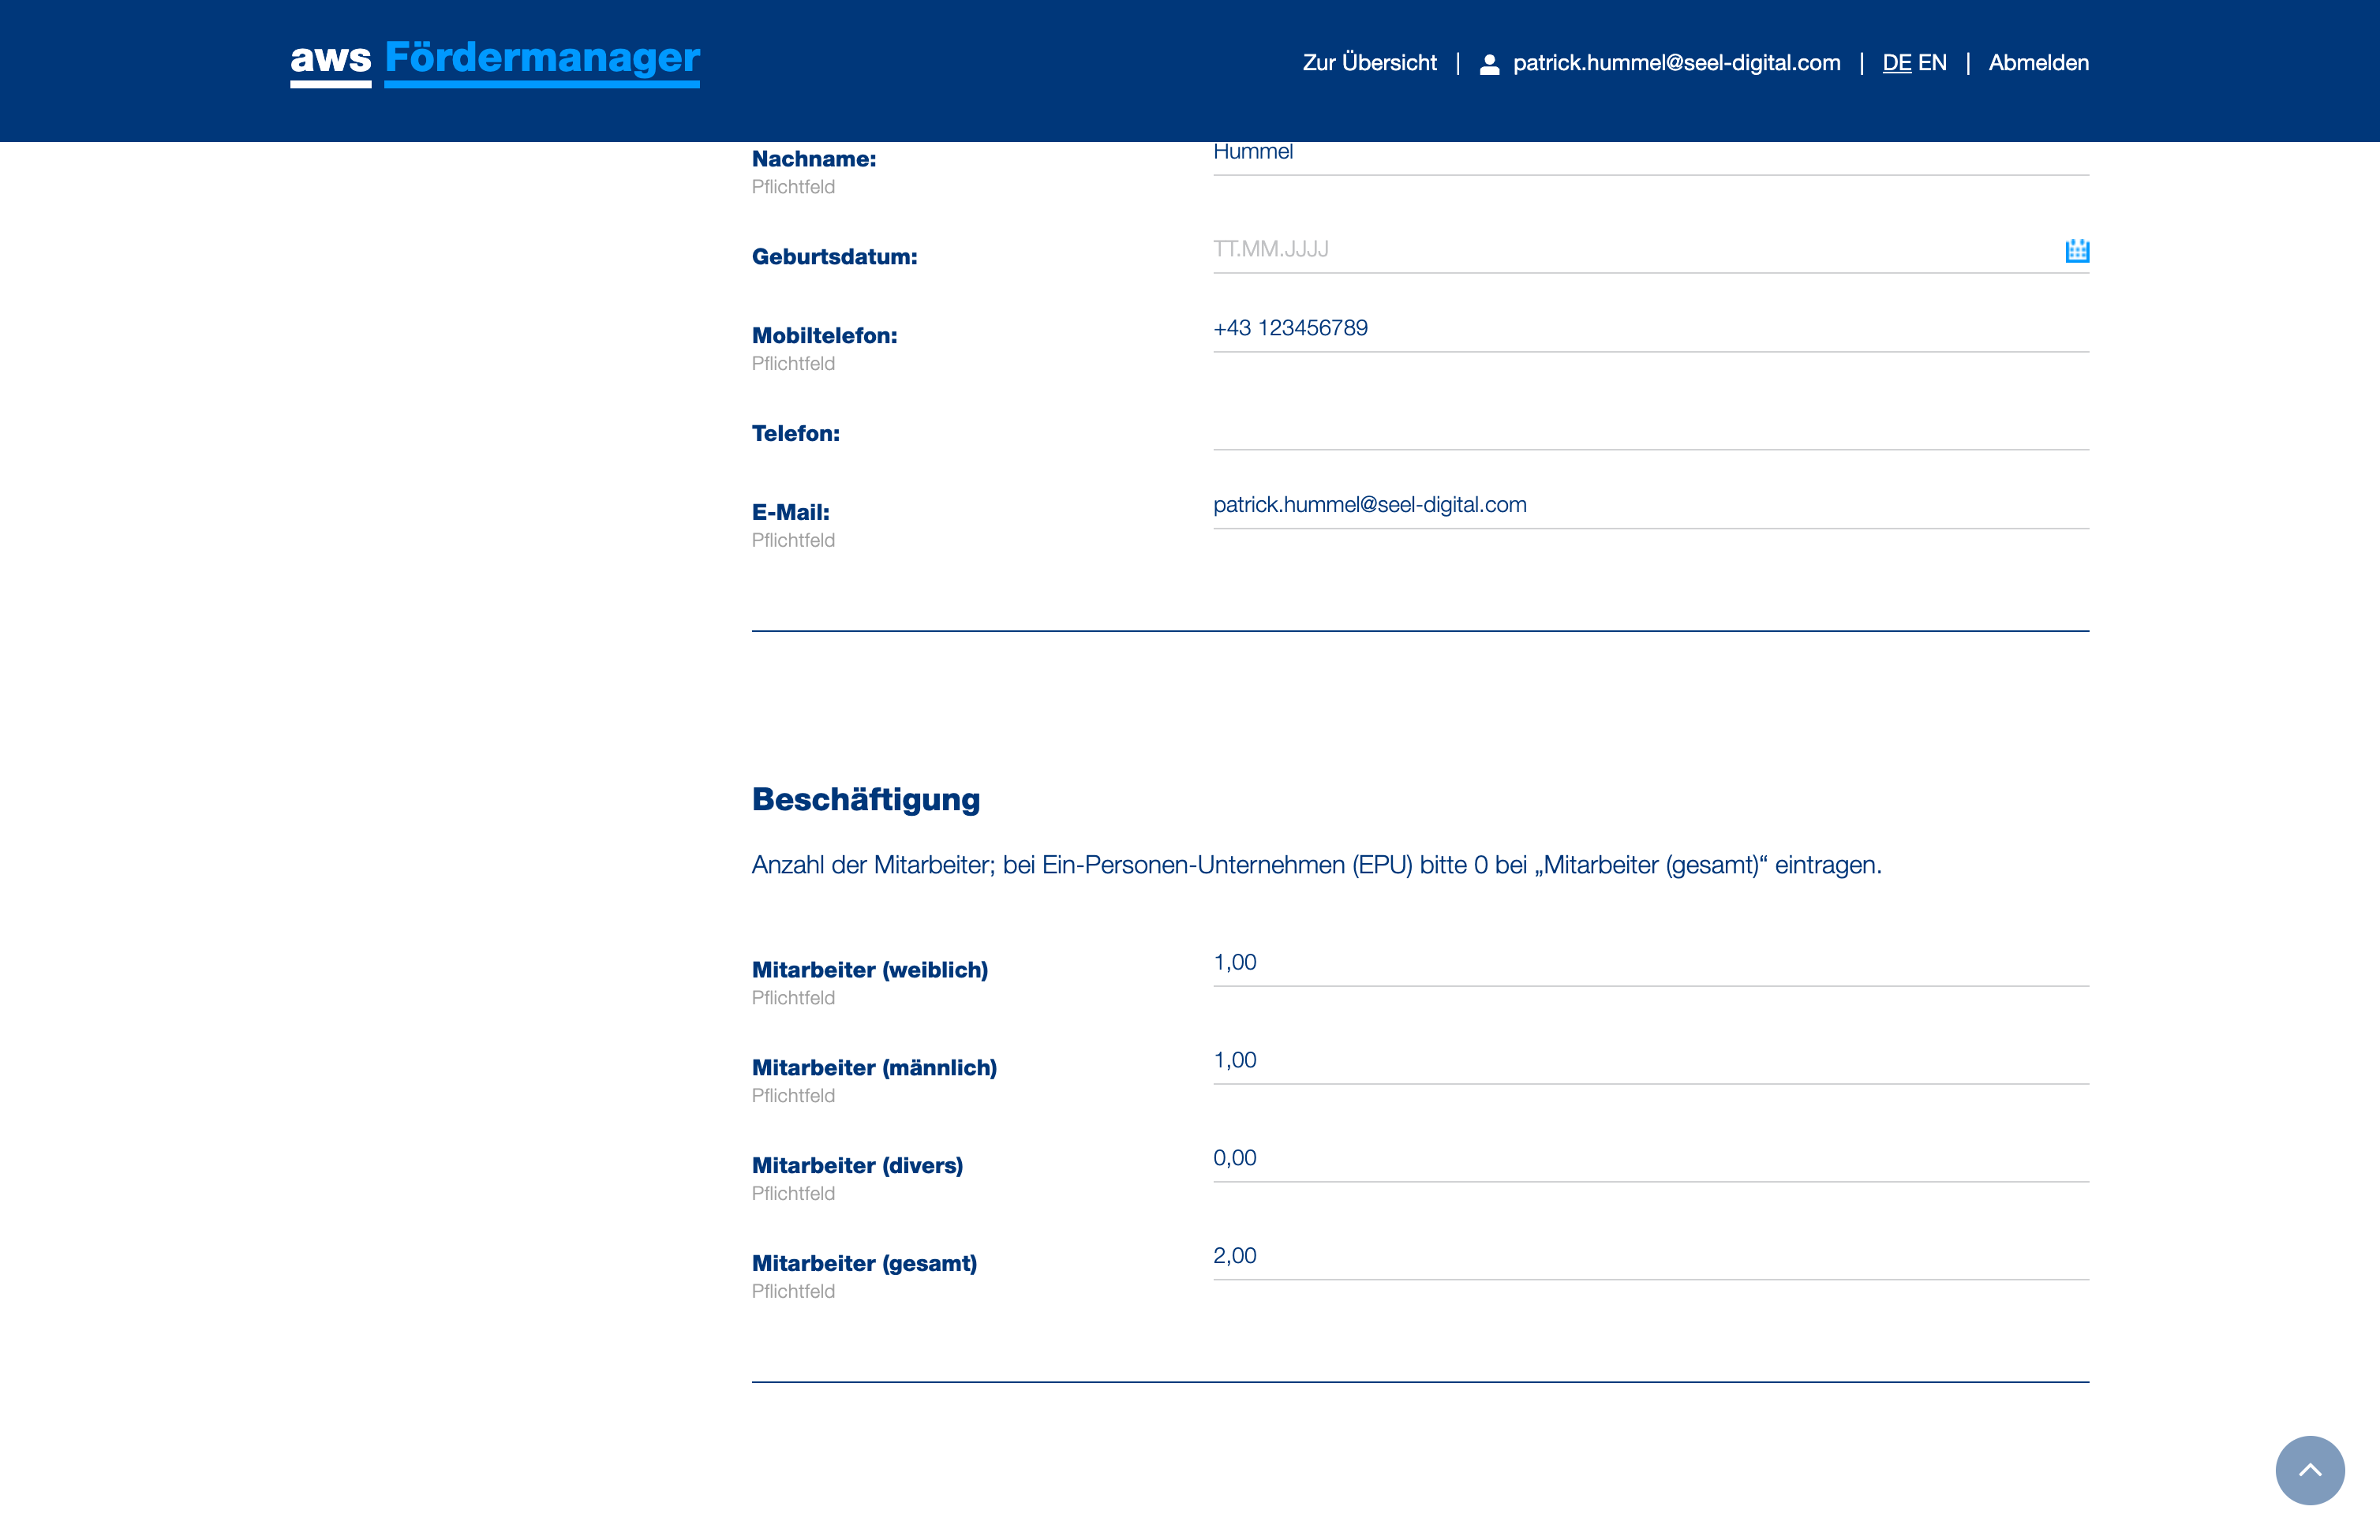
Task: Click the Telefon label
Action: point(796,434)
